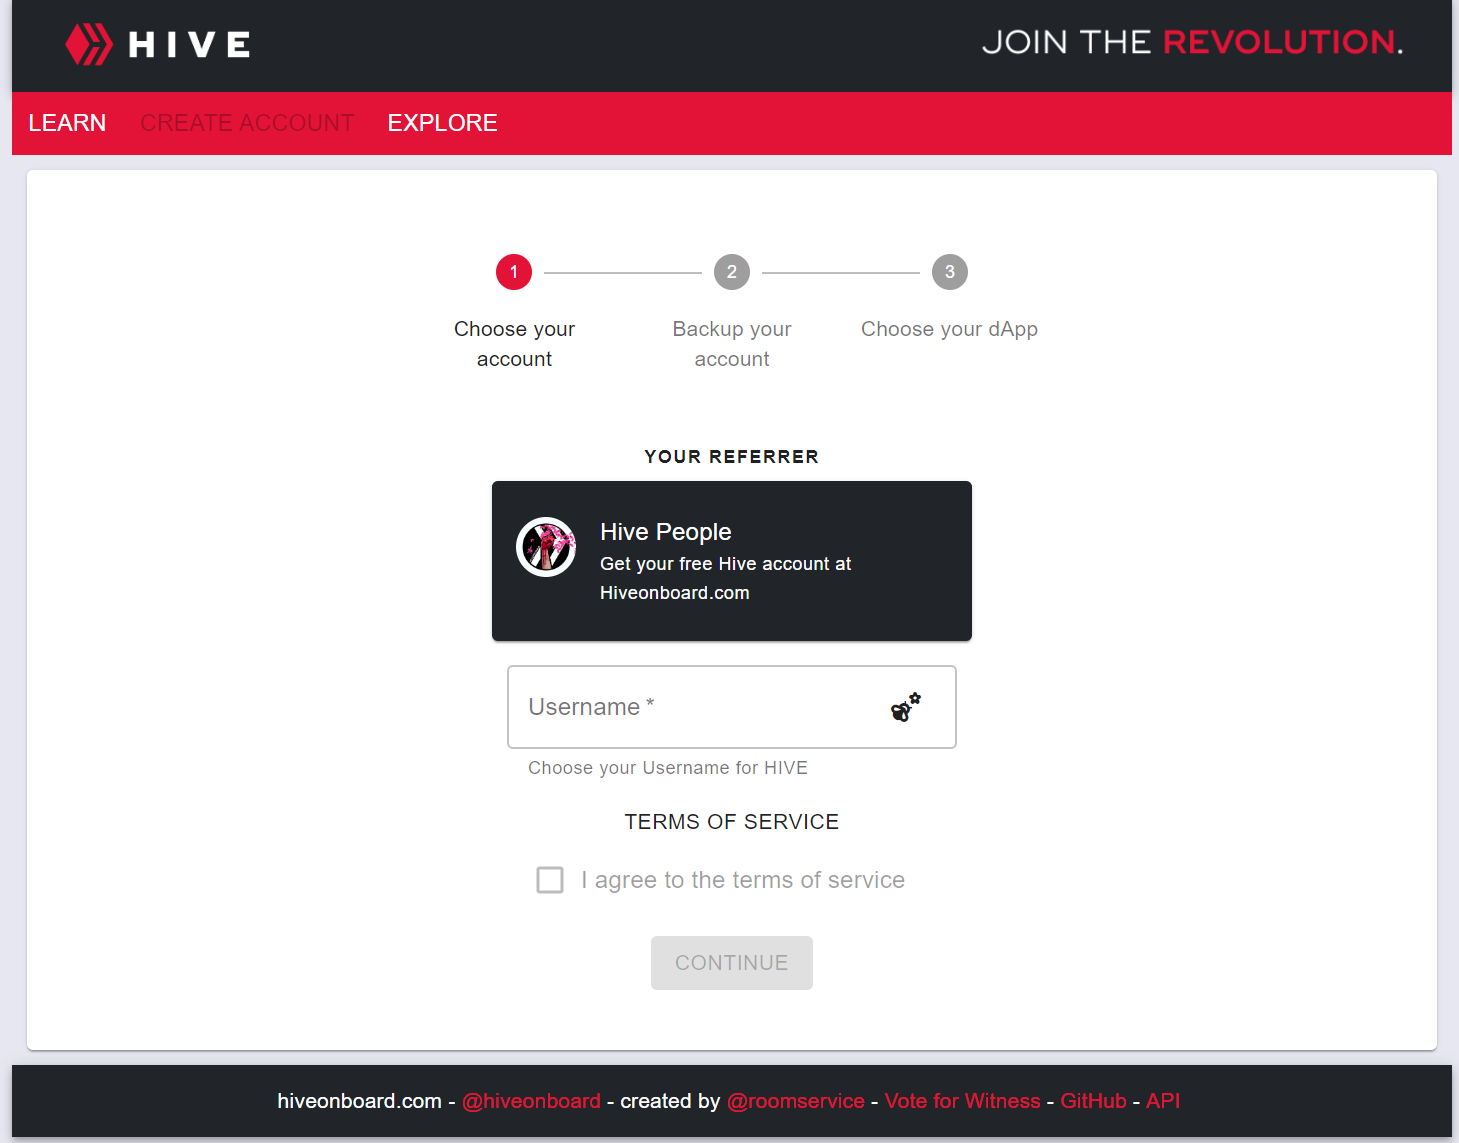Click the 'Hive People' referrer name
Viewport: 1459px width, 1143px height.
pyautogui.click(x=666, y=532)
